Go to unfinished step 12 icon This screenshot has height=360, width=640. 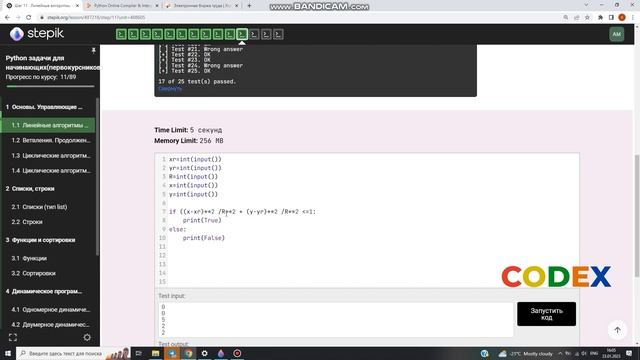(x=254, y=34)
